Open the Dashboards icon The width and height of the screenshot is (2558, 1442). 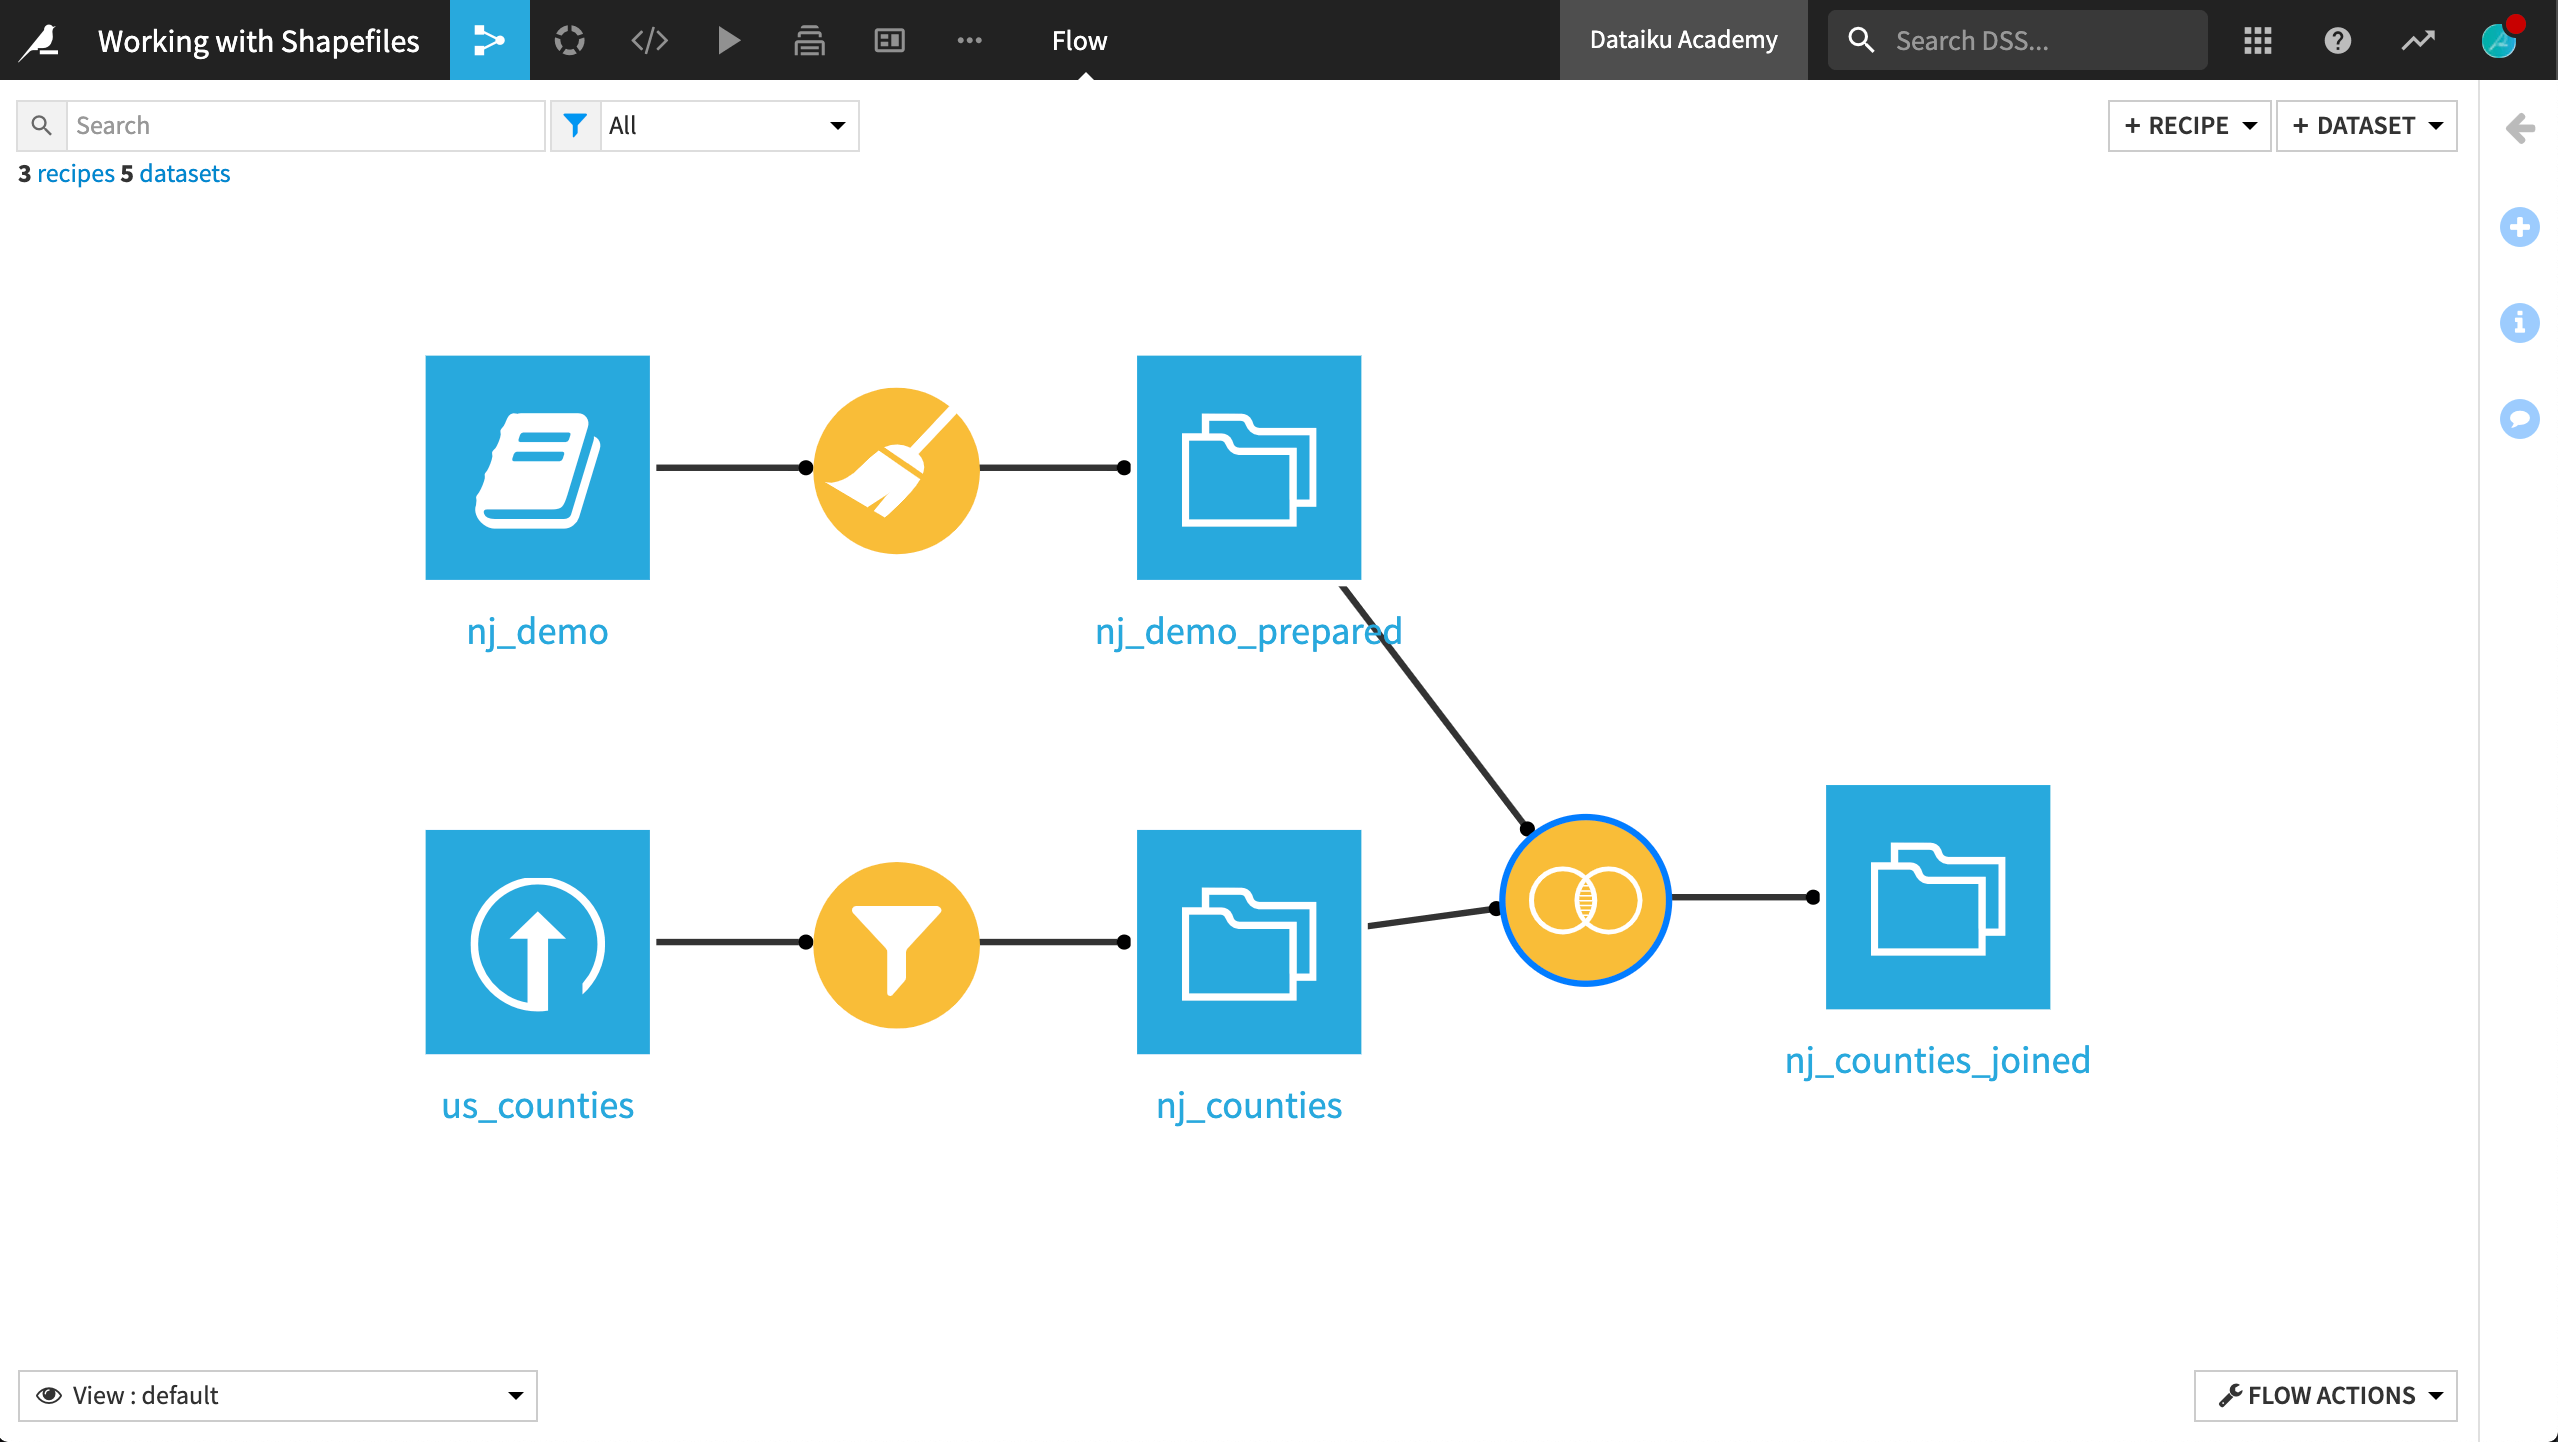click(x=889, y=40)
